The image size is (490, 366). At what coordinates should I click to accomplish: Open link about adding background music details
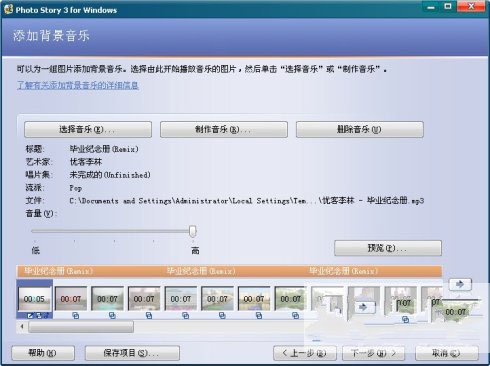(x=78, y=85)
